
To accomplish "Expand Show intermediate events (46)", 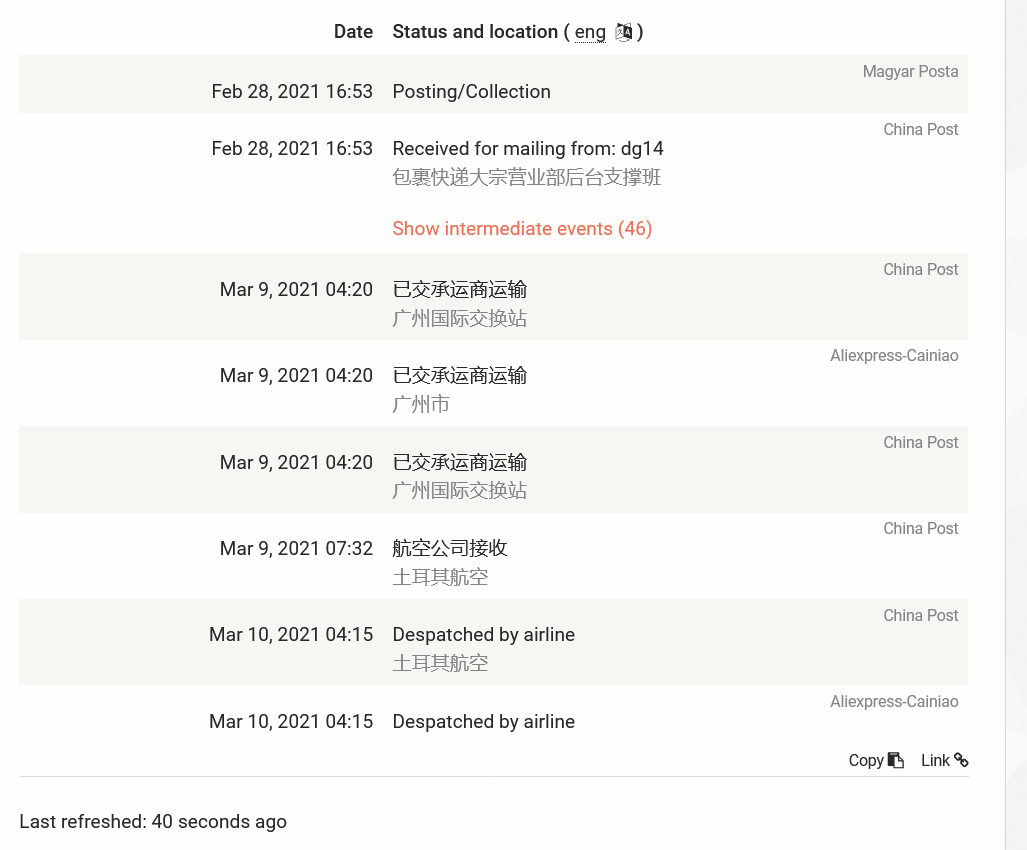I will coord(522,229).
